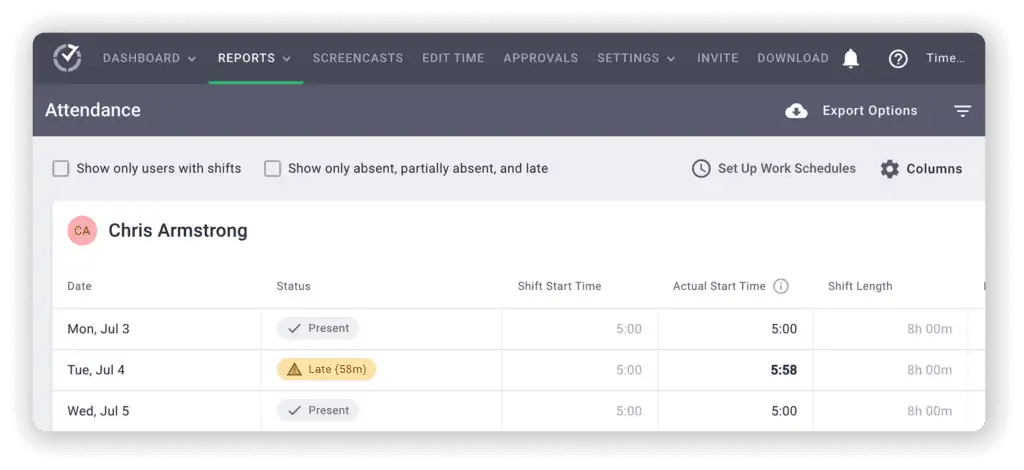Expand the Reports dropdown menu
Image resolution: width=1024 pixels, height=470 pixels.
[x=255, y=58]
